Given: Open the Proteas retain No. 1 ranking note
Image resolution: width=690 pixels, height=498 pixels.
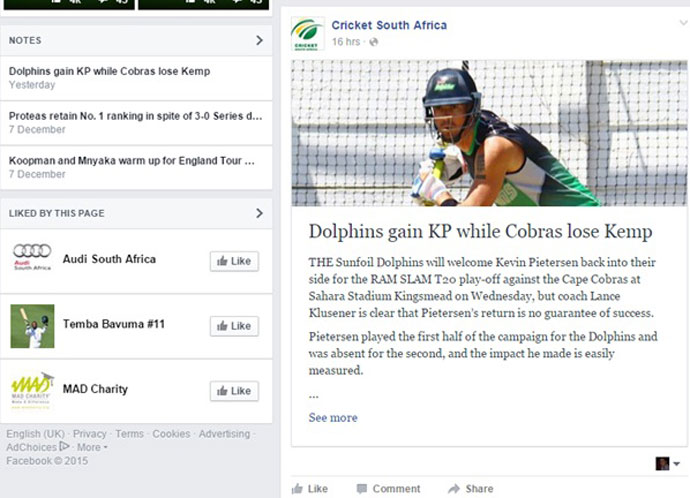Looking at the screenshot, I should point(136,123).
